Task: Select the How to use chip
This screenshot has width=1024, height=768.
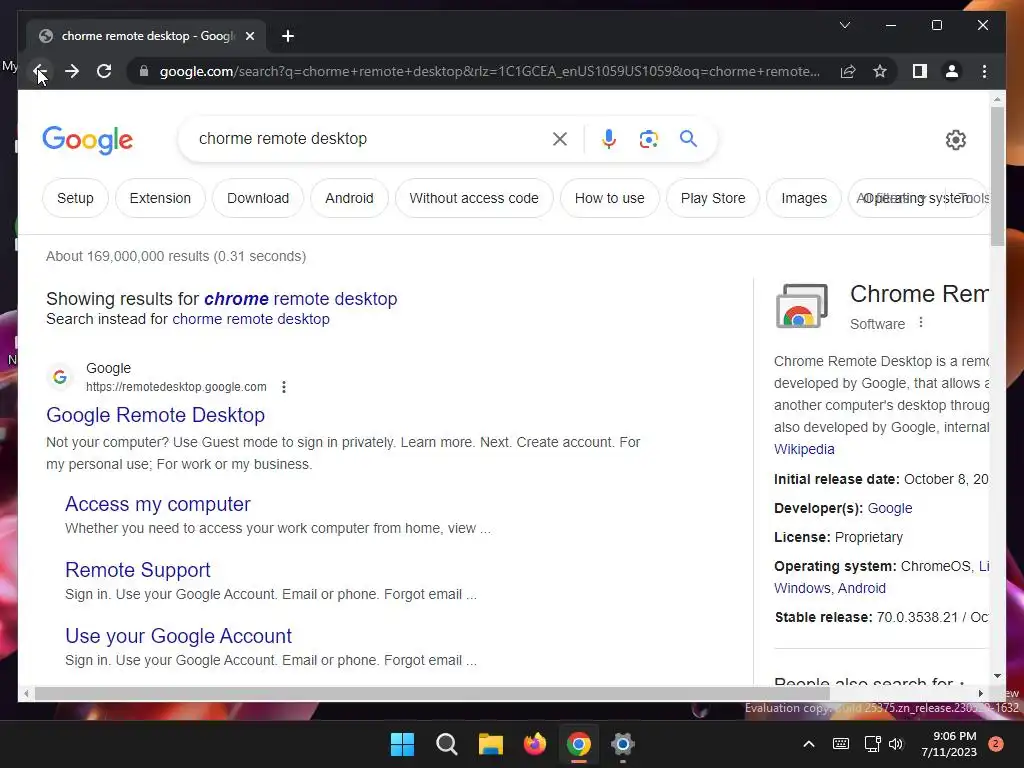Action: (609, 198)
